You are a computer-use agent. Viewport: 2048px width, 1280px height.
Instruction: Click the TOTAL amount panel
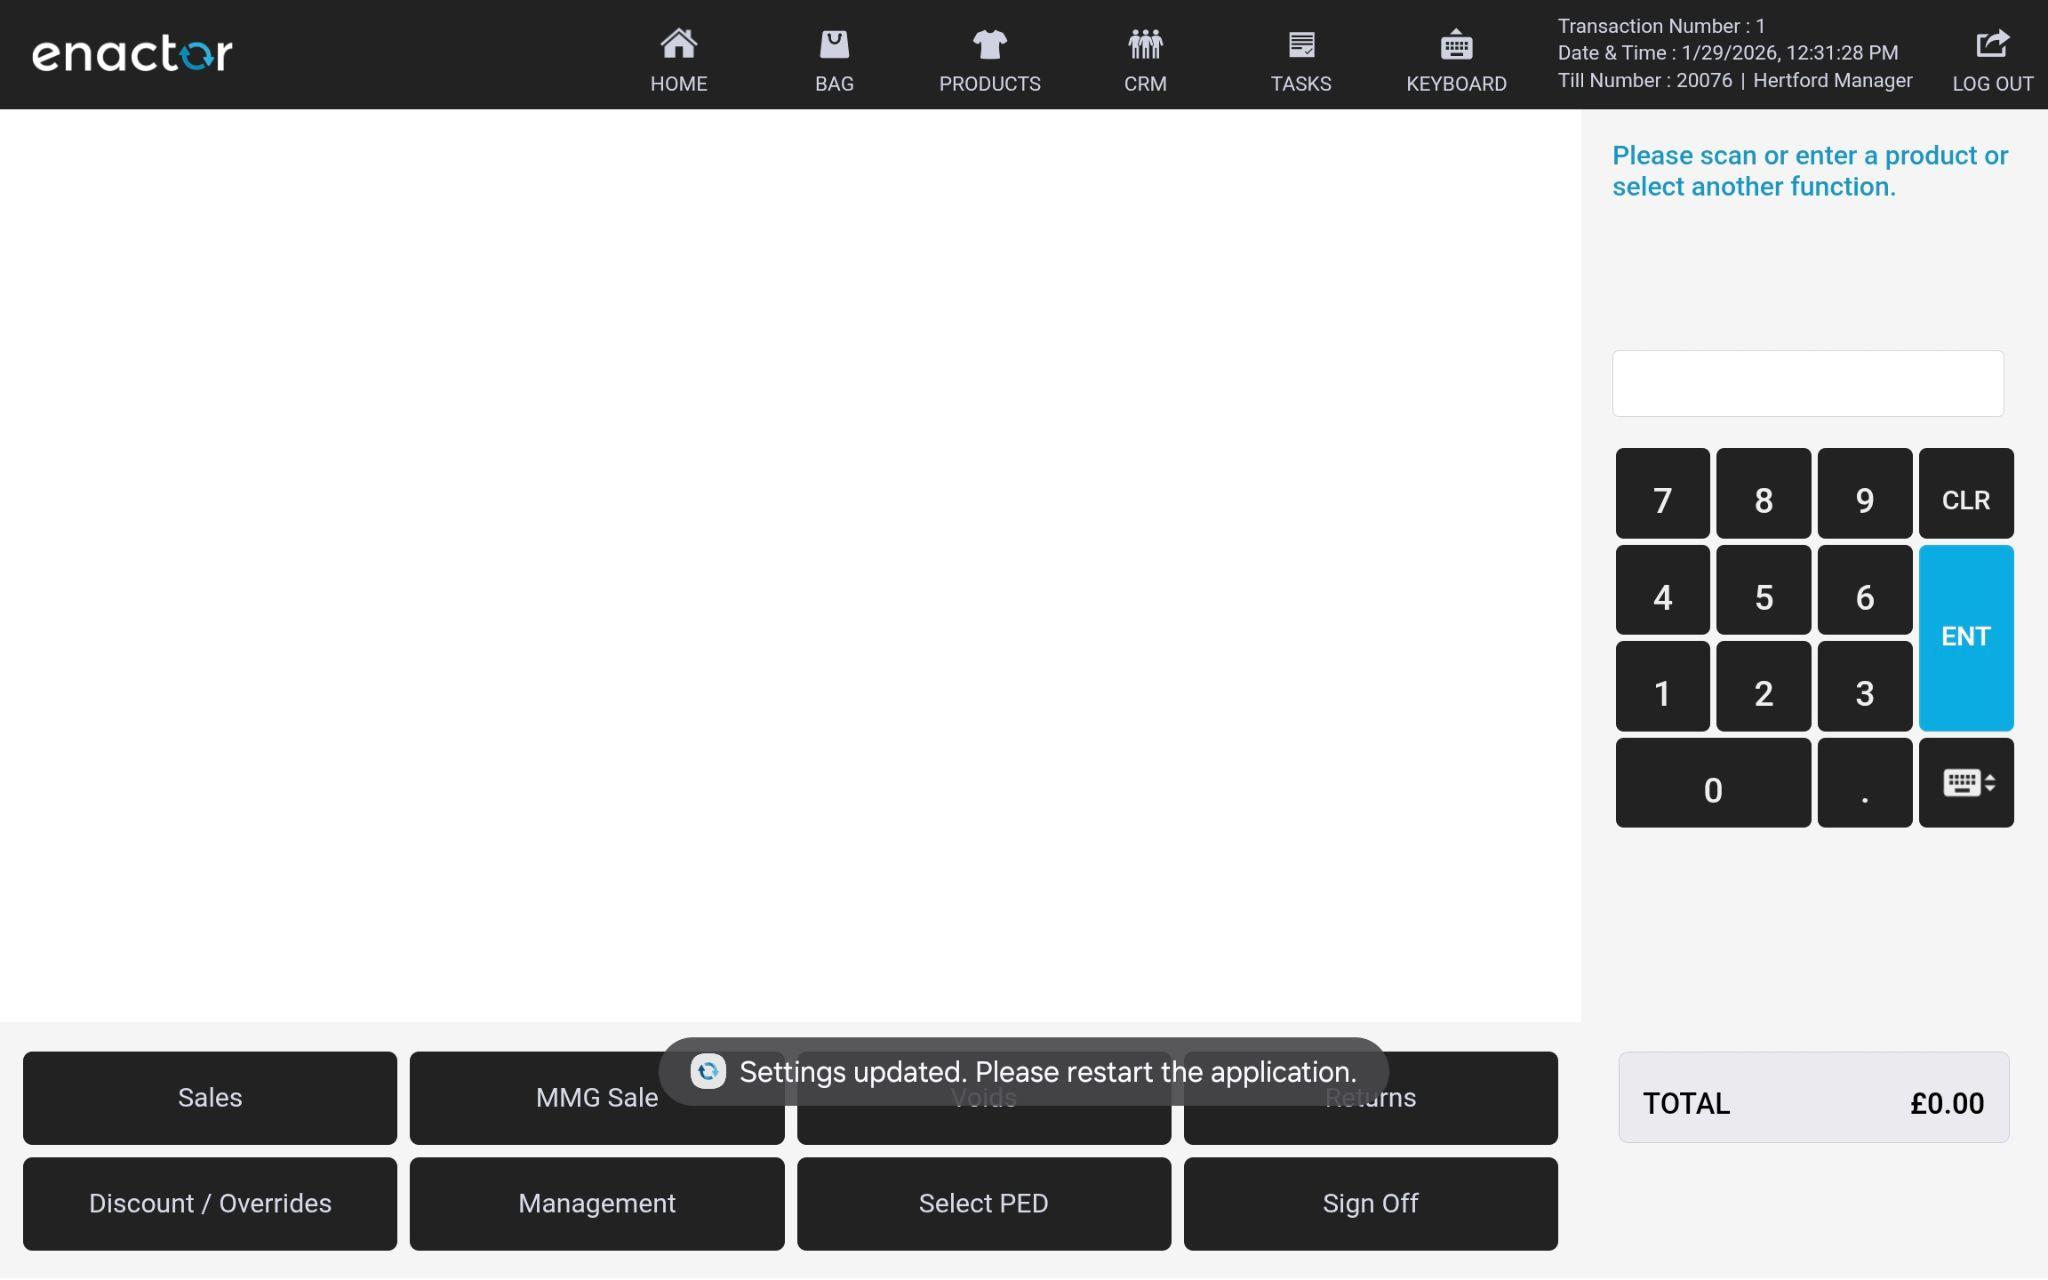(1813, 1098)
